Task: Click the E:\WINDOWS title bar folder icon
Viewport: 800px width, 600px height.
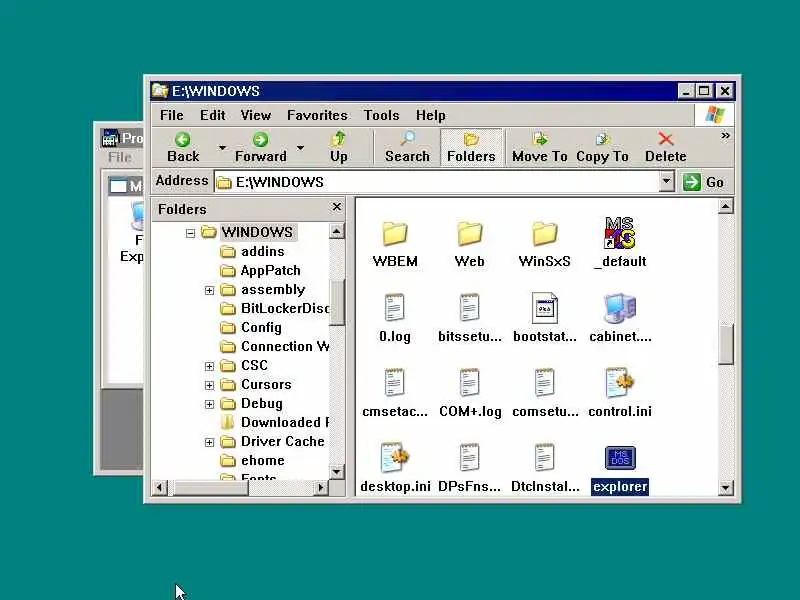Action: 160,91
